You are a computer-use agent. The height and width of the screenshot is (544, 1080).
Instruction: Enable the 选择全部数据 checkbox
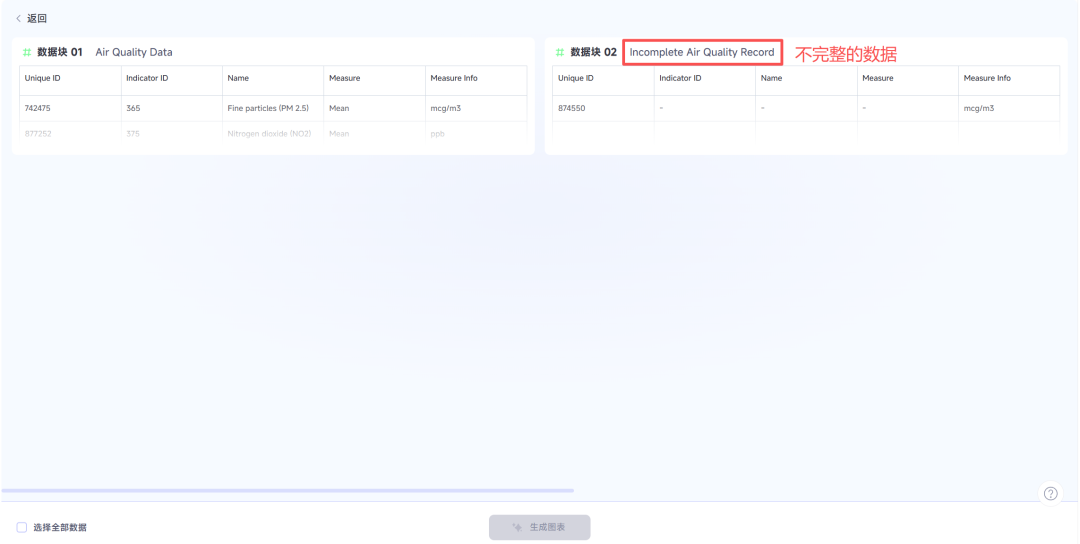22,527
